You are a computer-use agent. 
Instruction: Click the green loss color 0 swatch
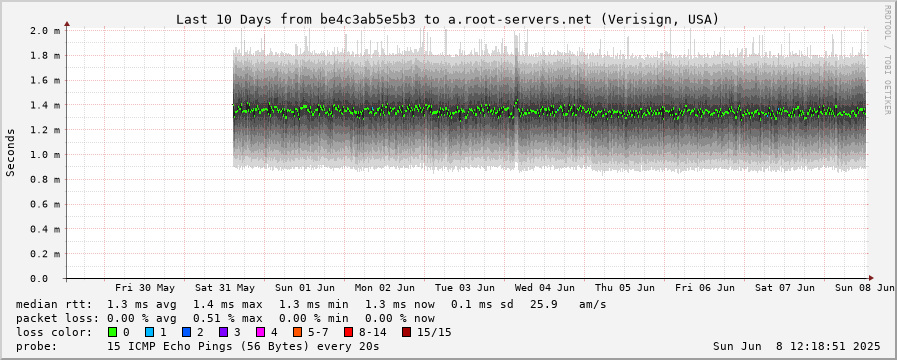112,332
